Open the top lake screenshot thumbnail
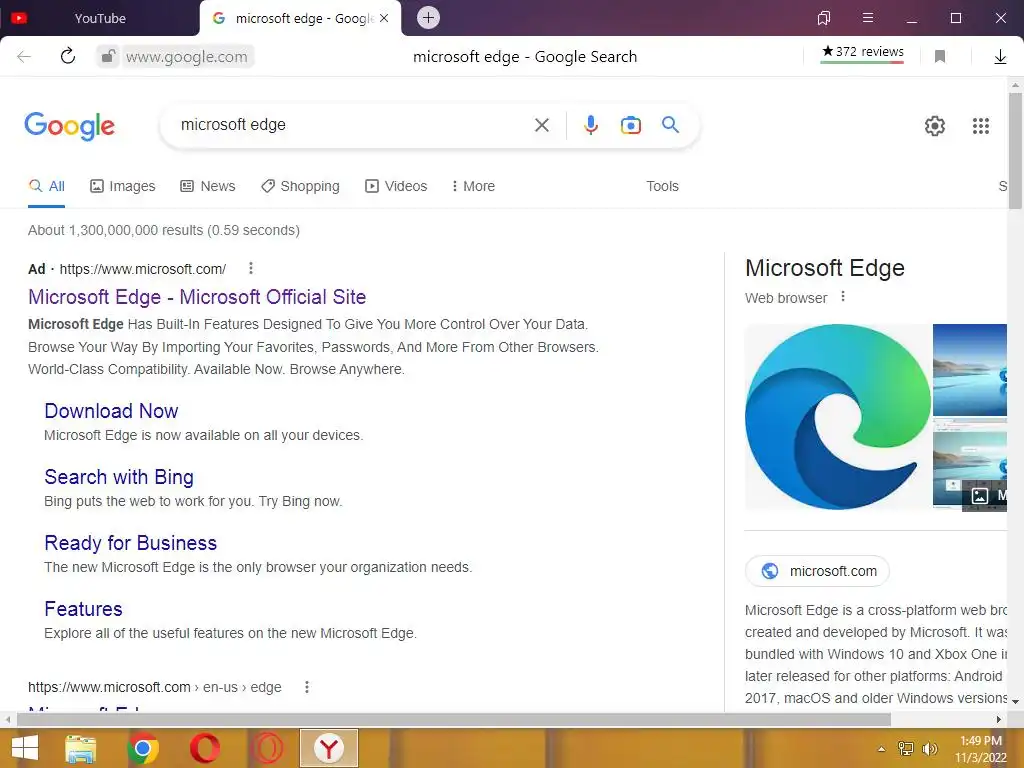Image resolution: width=1024 pixels, height=768 pixels. coord(970,370)
